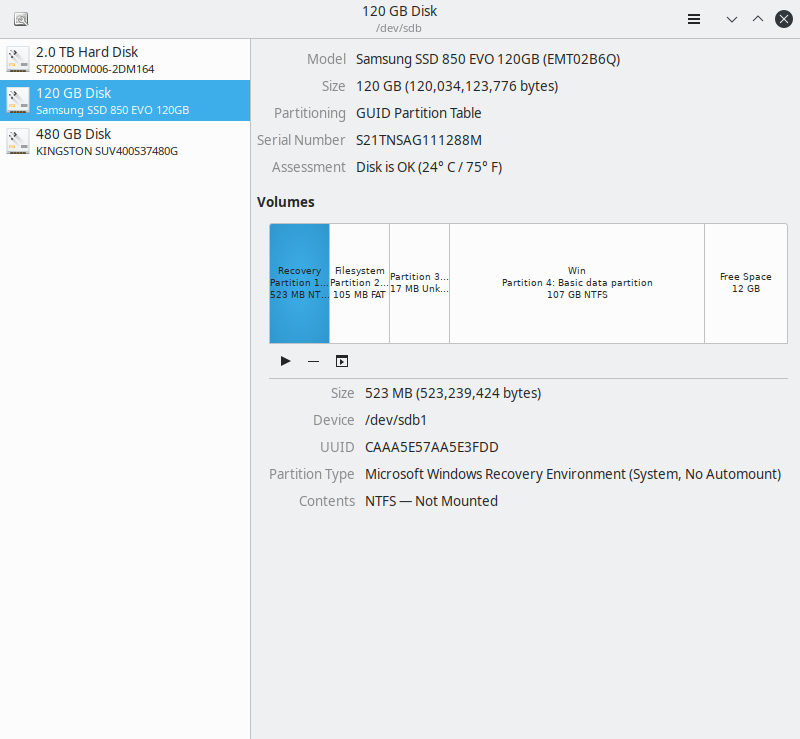Maximize window with the up chevron

(x=758, y=19)
